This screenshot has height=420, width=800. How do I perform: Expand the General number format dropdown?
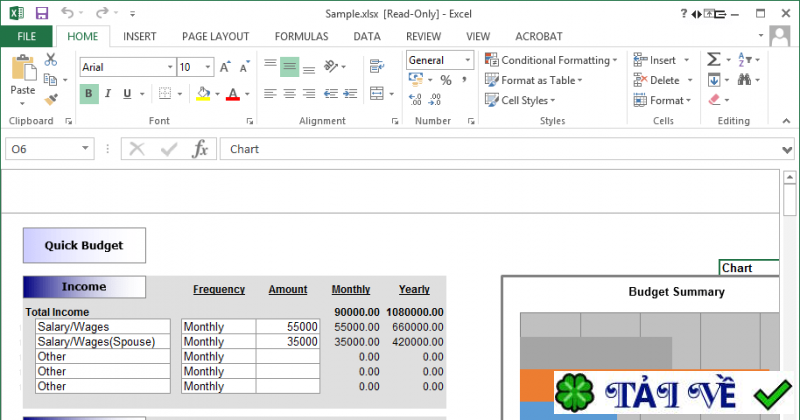tap(467, 60)
